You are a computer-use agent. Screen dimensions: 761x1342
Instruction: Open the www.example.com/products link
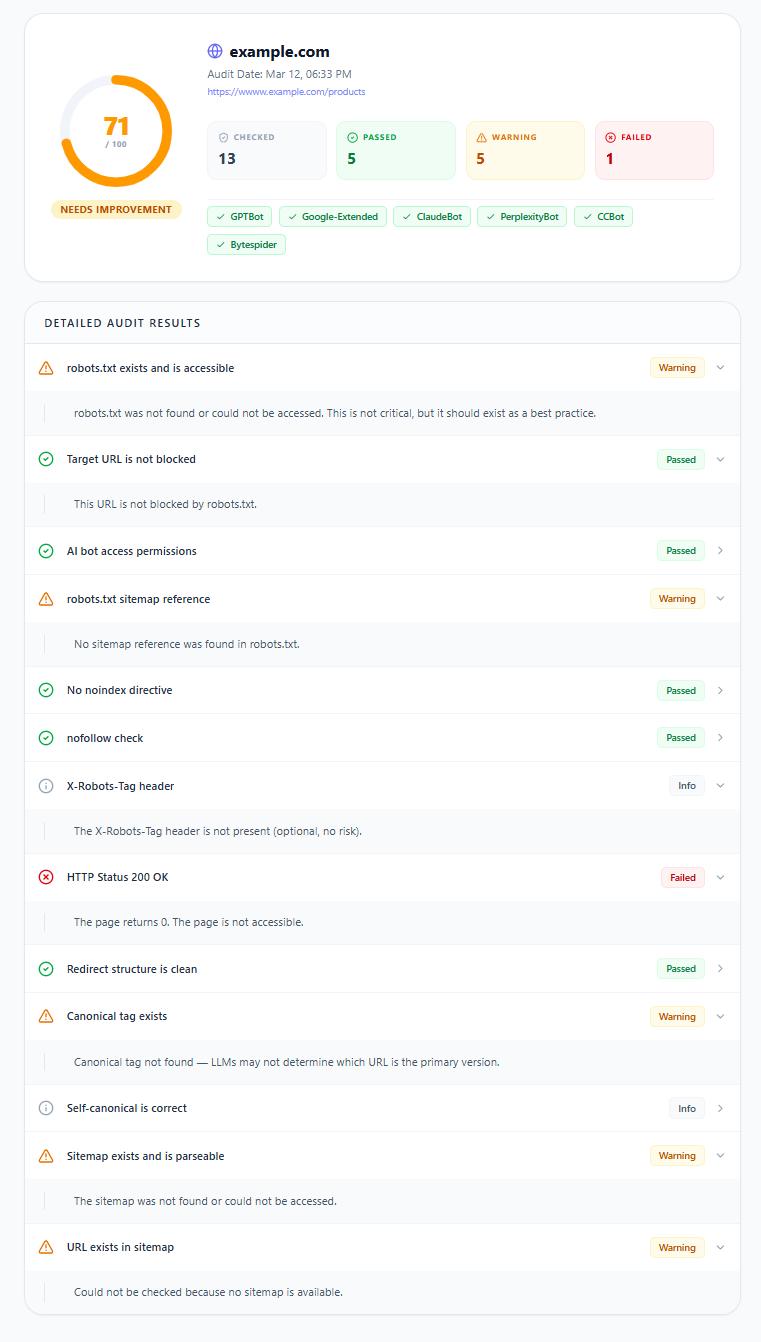coord(286,91)
